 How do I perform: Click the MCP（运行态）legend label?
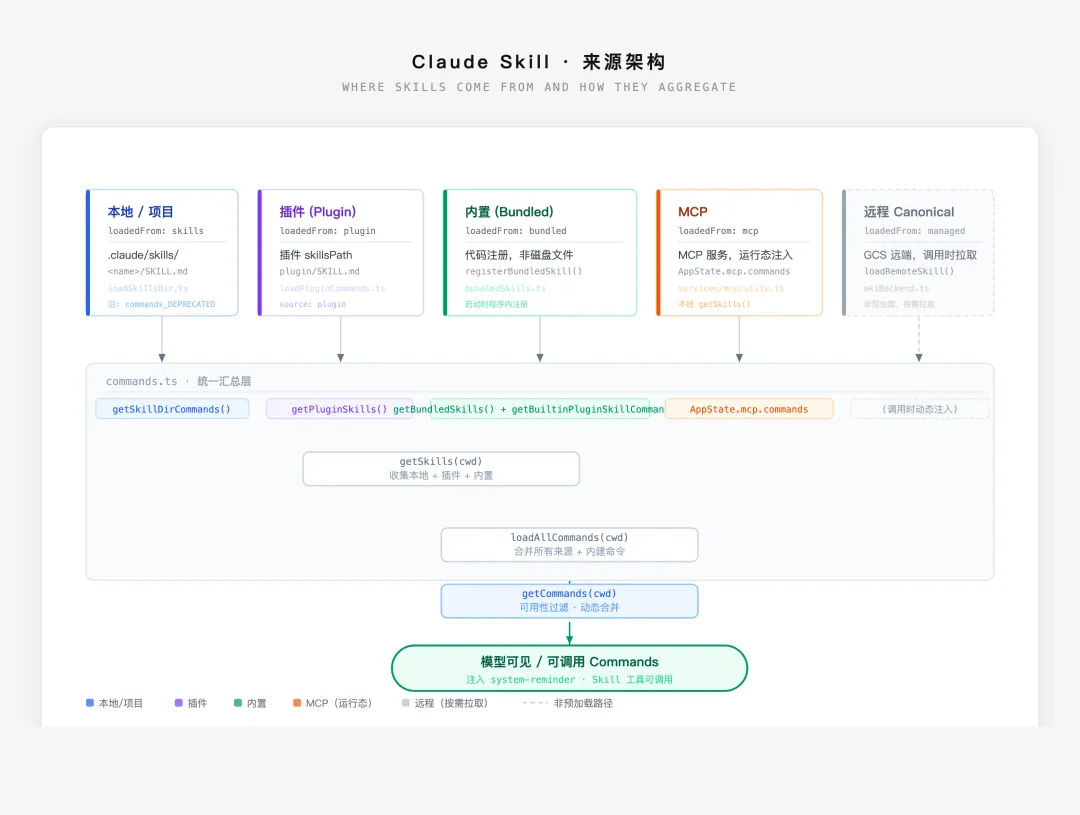click(339, 703)
